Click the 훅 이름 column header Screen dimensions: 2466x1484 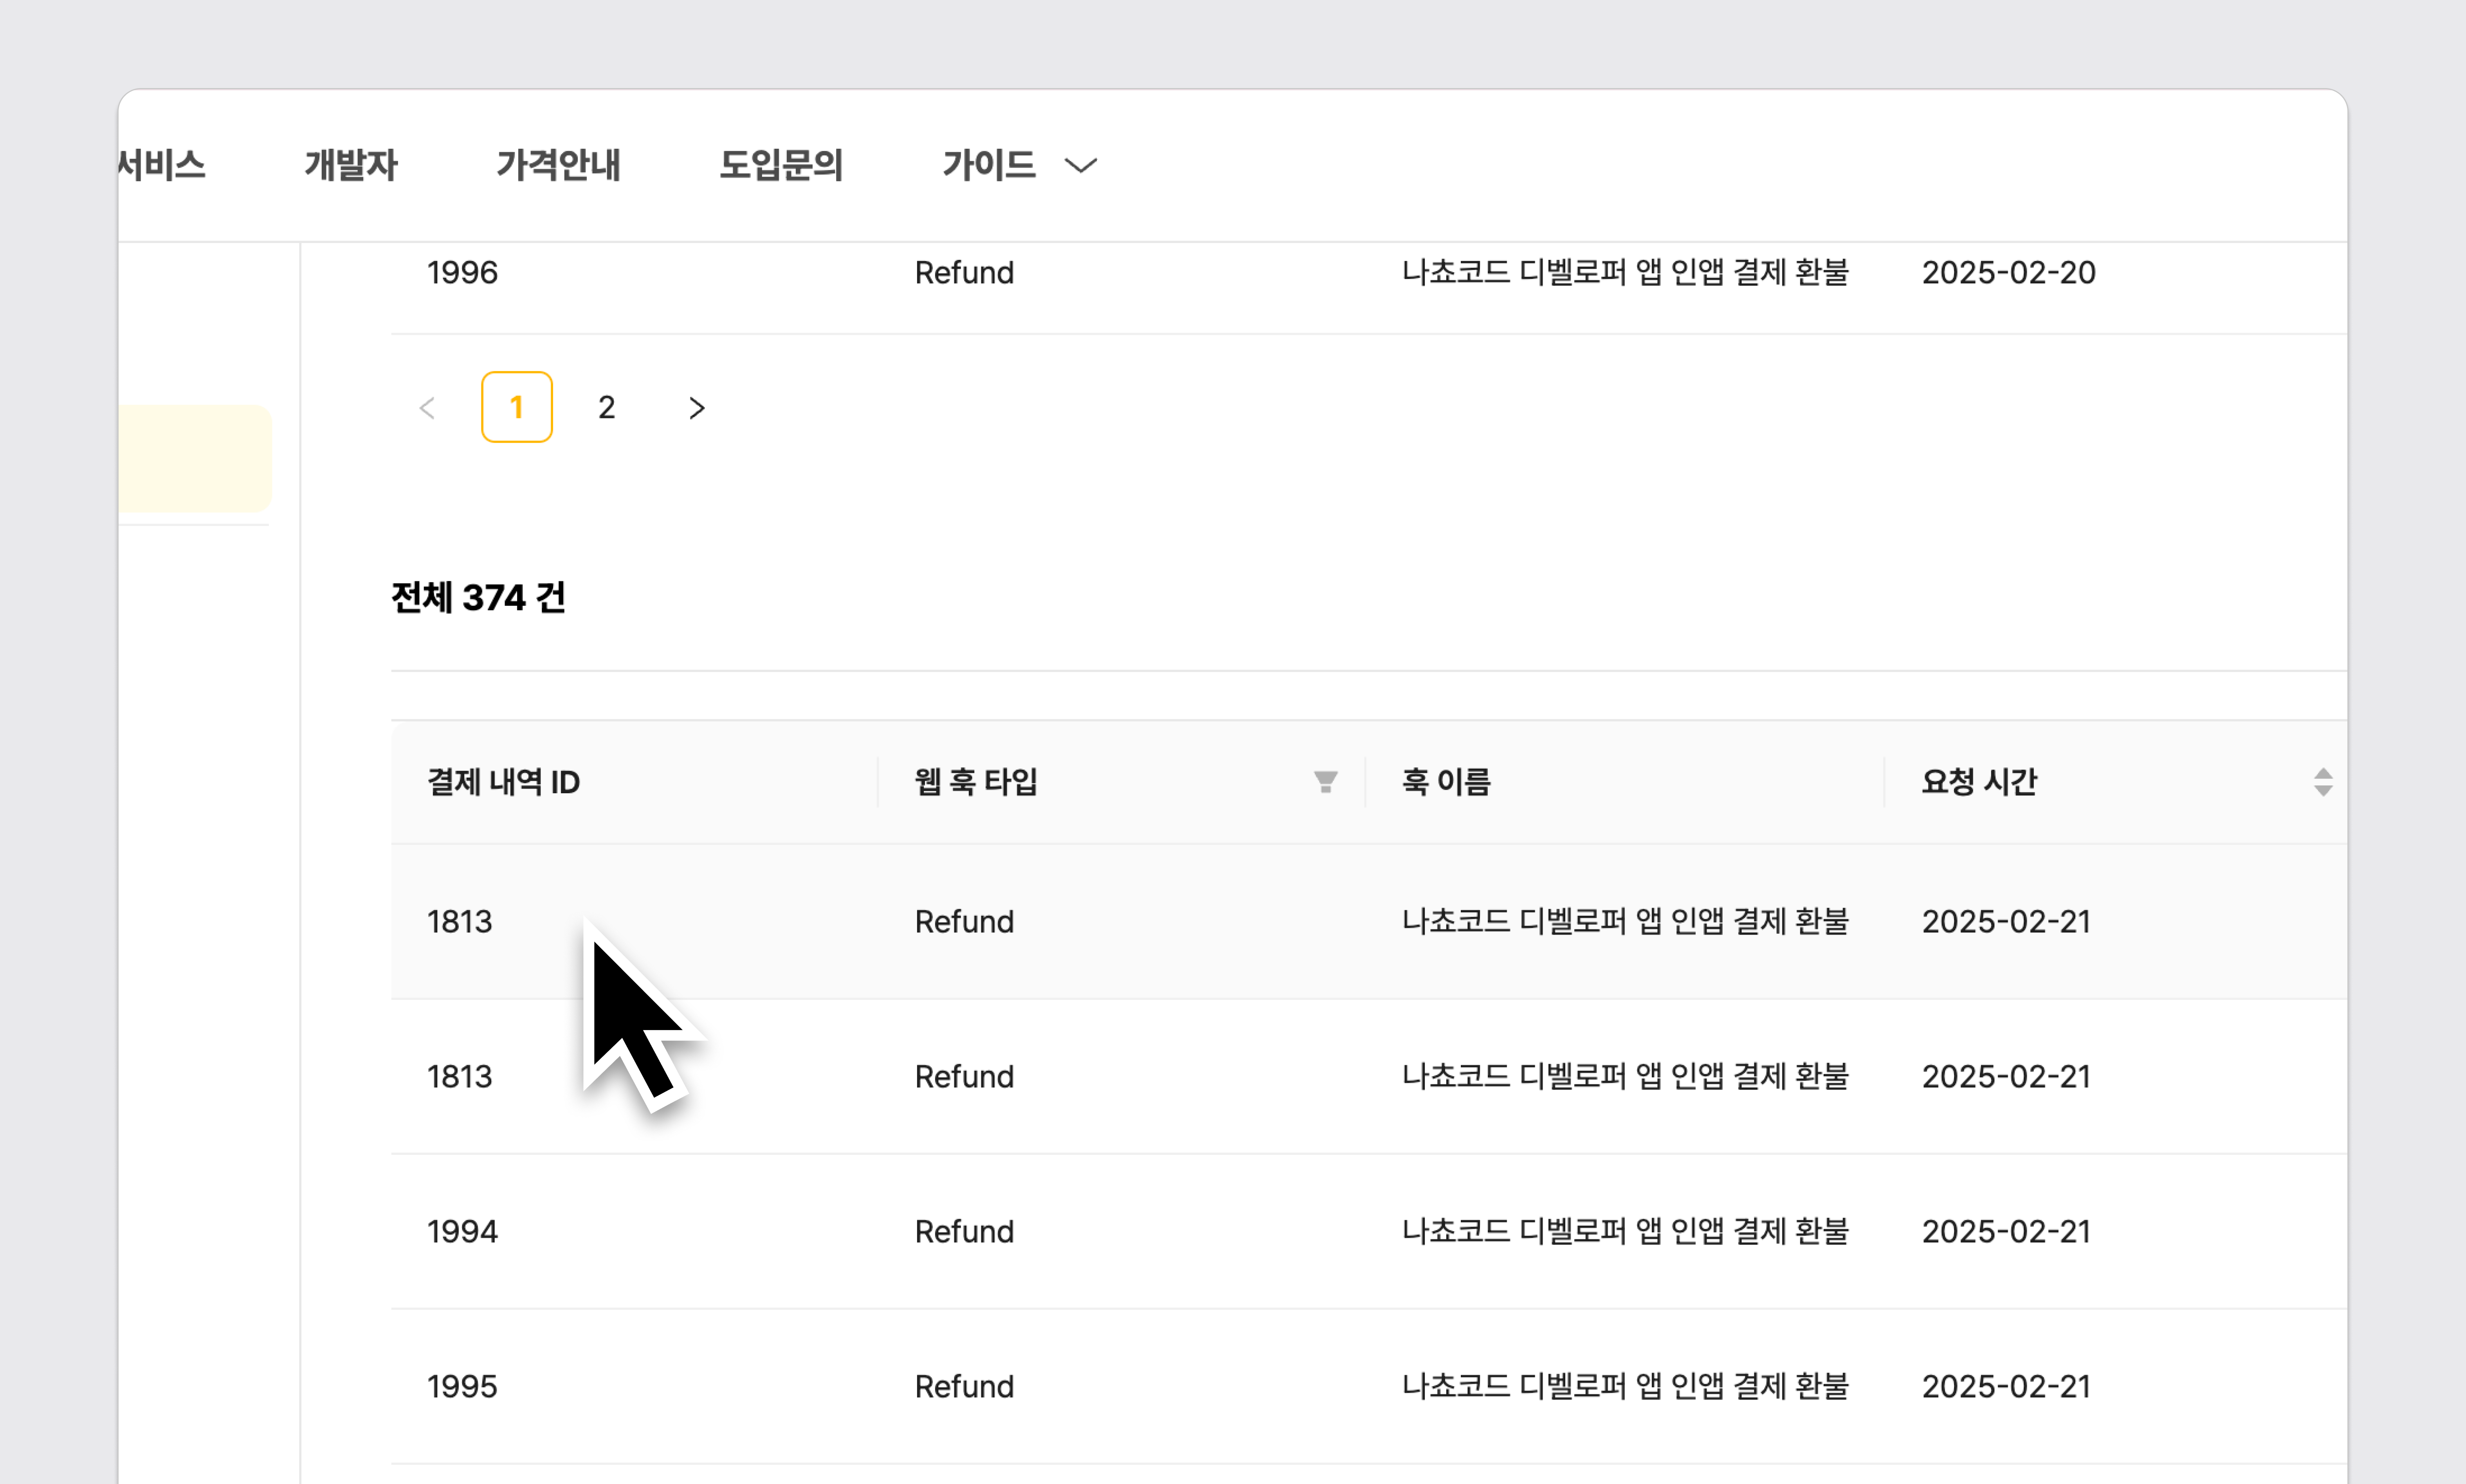click(1445, 782)
